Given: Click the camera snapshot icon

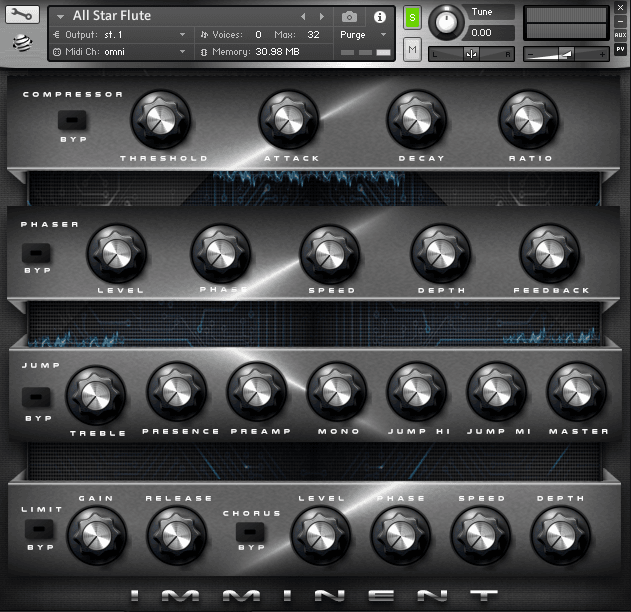Looking at the screenshot, I should (x=349, y=17).
